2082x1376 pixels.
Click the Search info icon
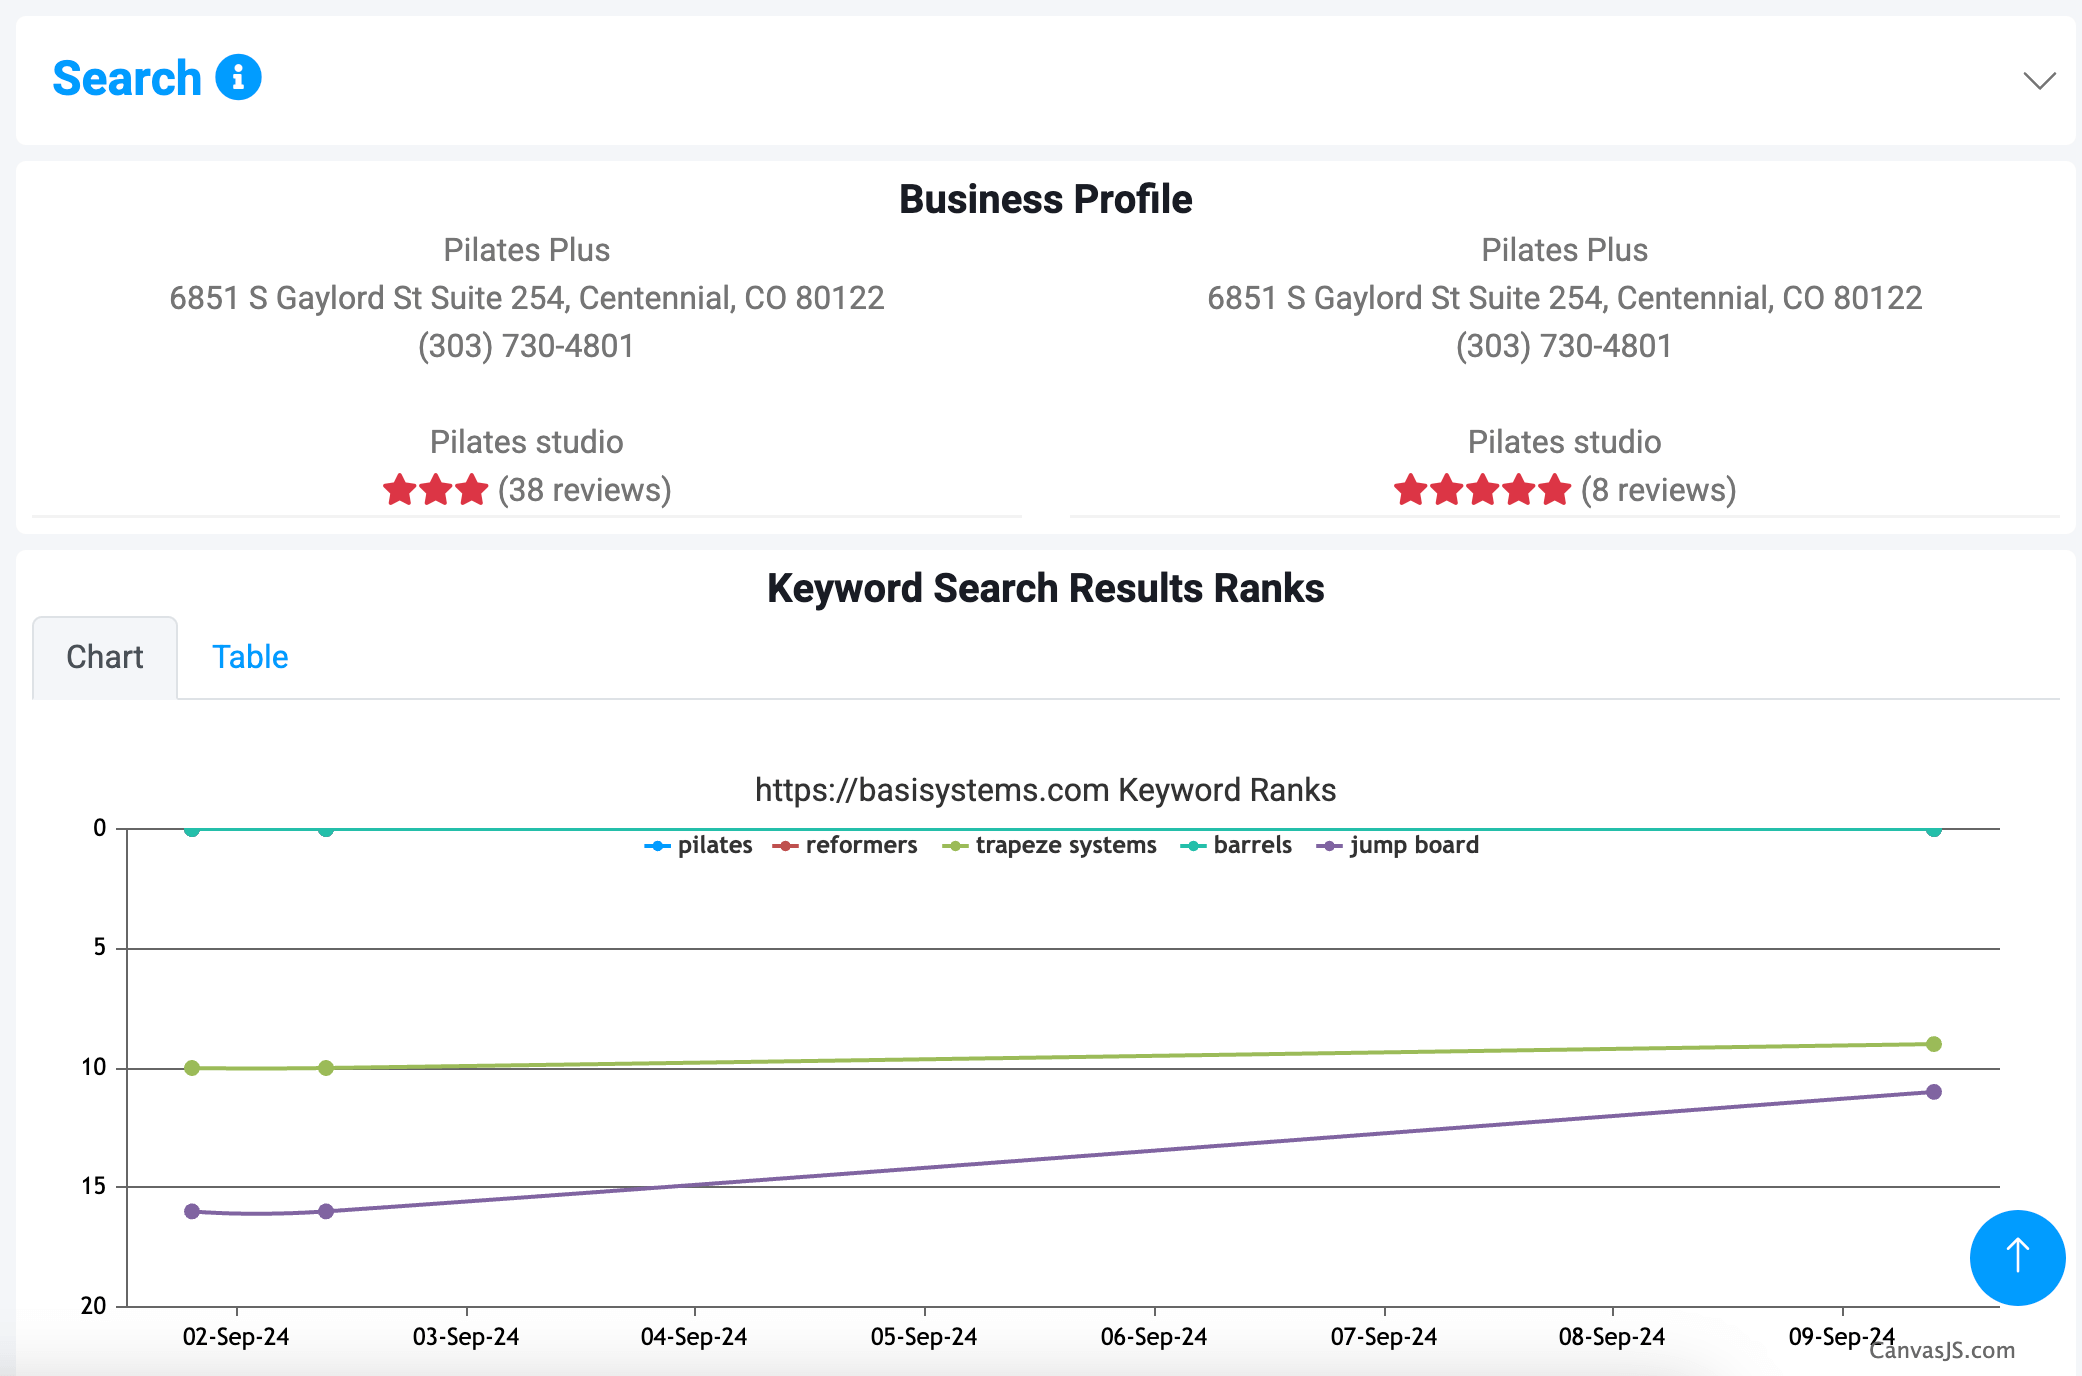click(x=238, y=77)
